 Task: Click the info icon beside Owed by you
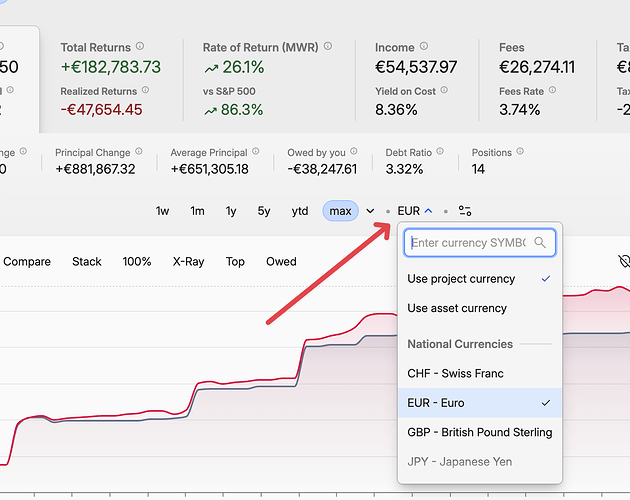point(354,151)
